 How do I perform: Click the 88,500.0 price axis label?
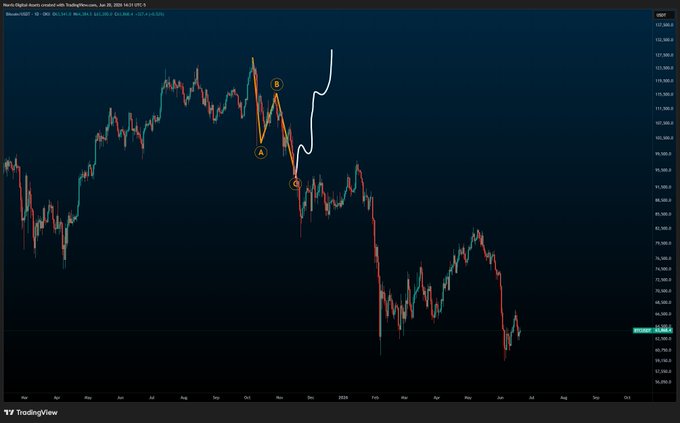[x=665, y=200]
